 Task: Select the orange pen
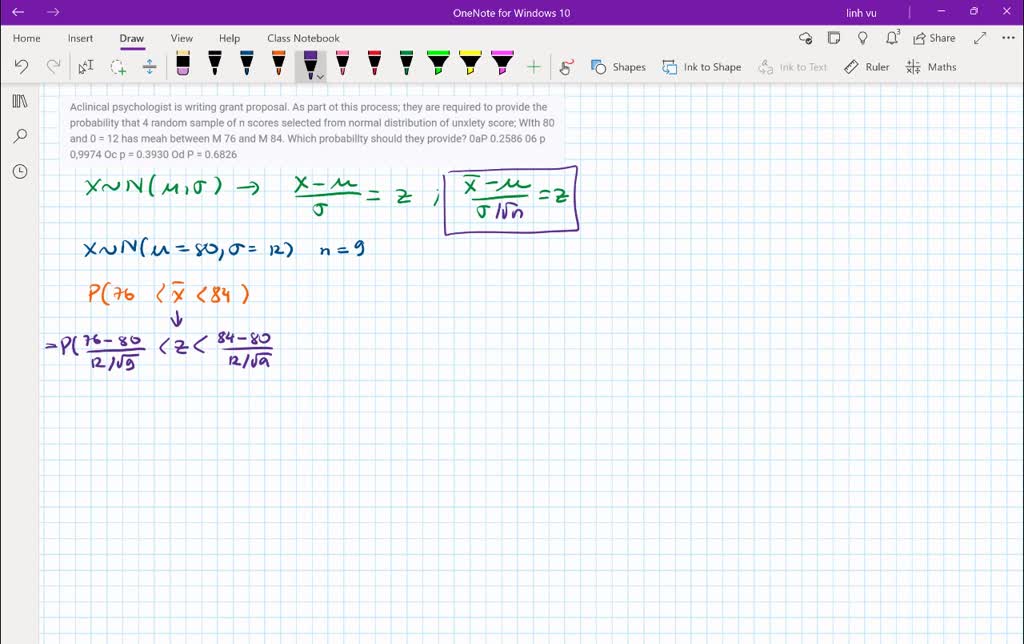click(x=279, y=64)
